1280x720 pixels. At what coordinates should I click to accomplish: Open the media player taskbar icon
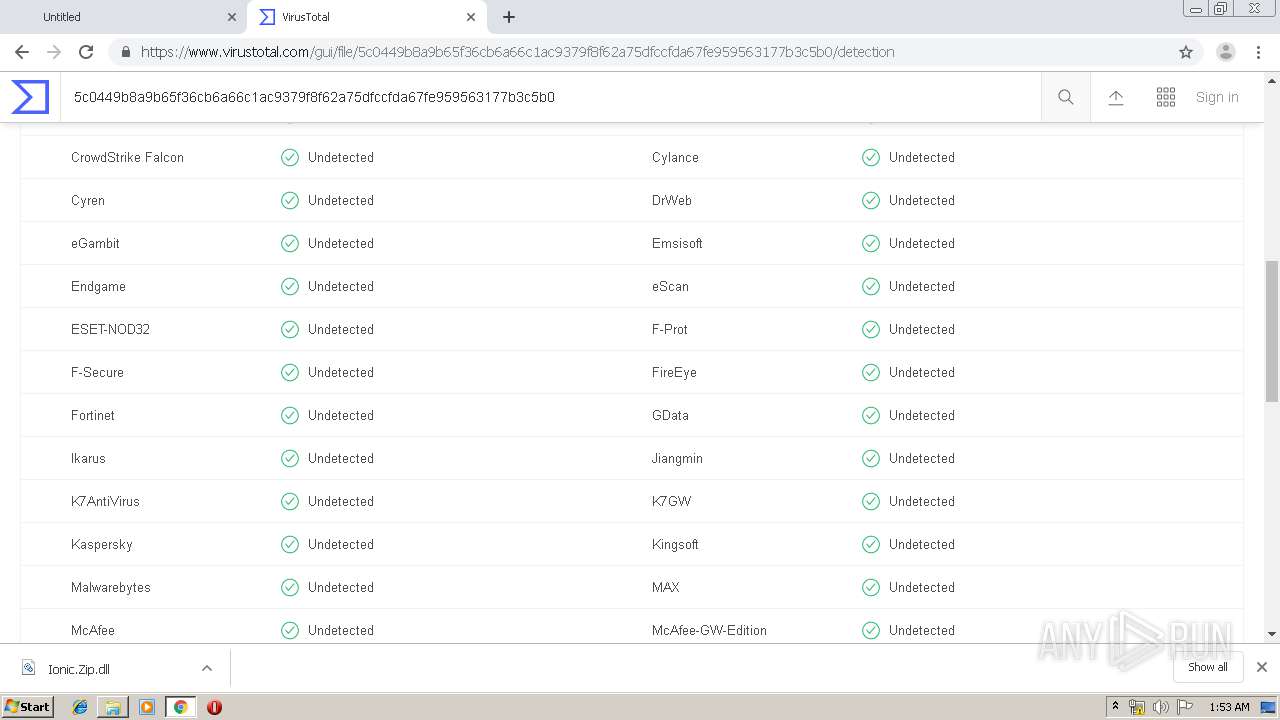[147, 707]
